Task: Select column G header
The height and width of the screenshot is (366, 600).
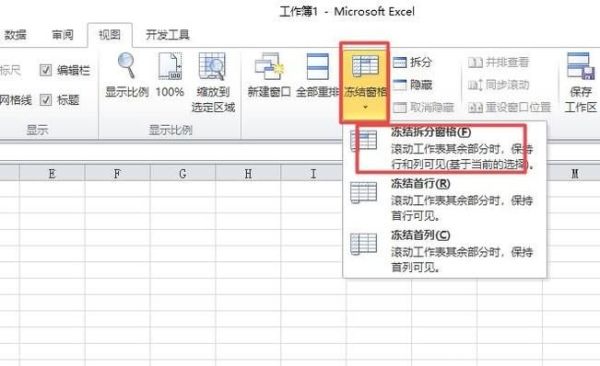Action: coord(183,173)
